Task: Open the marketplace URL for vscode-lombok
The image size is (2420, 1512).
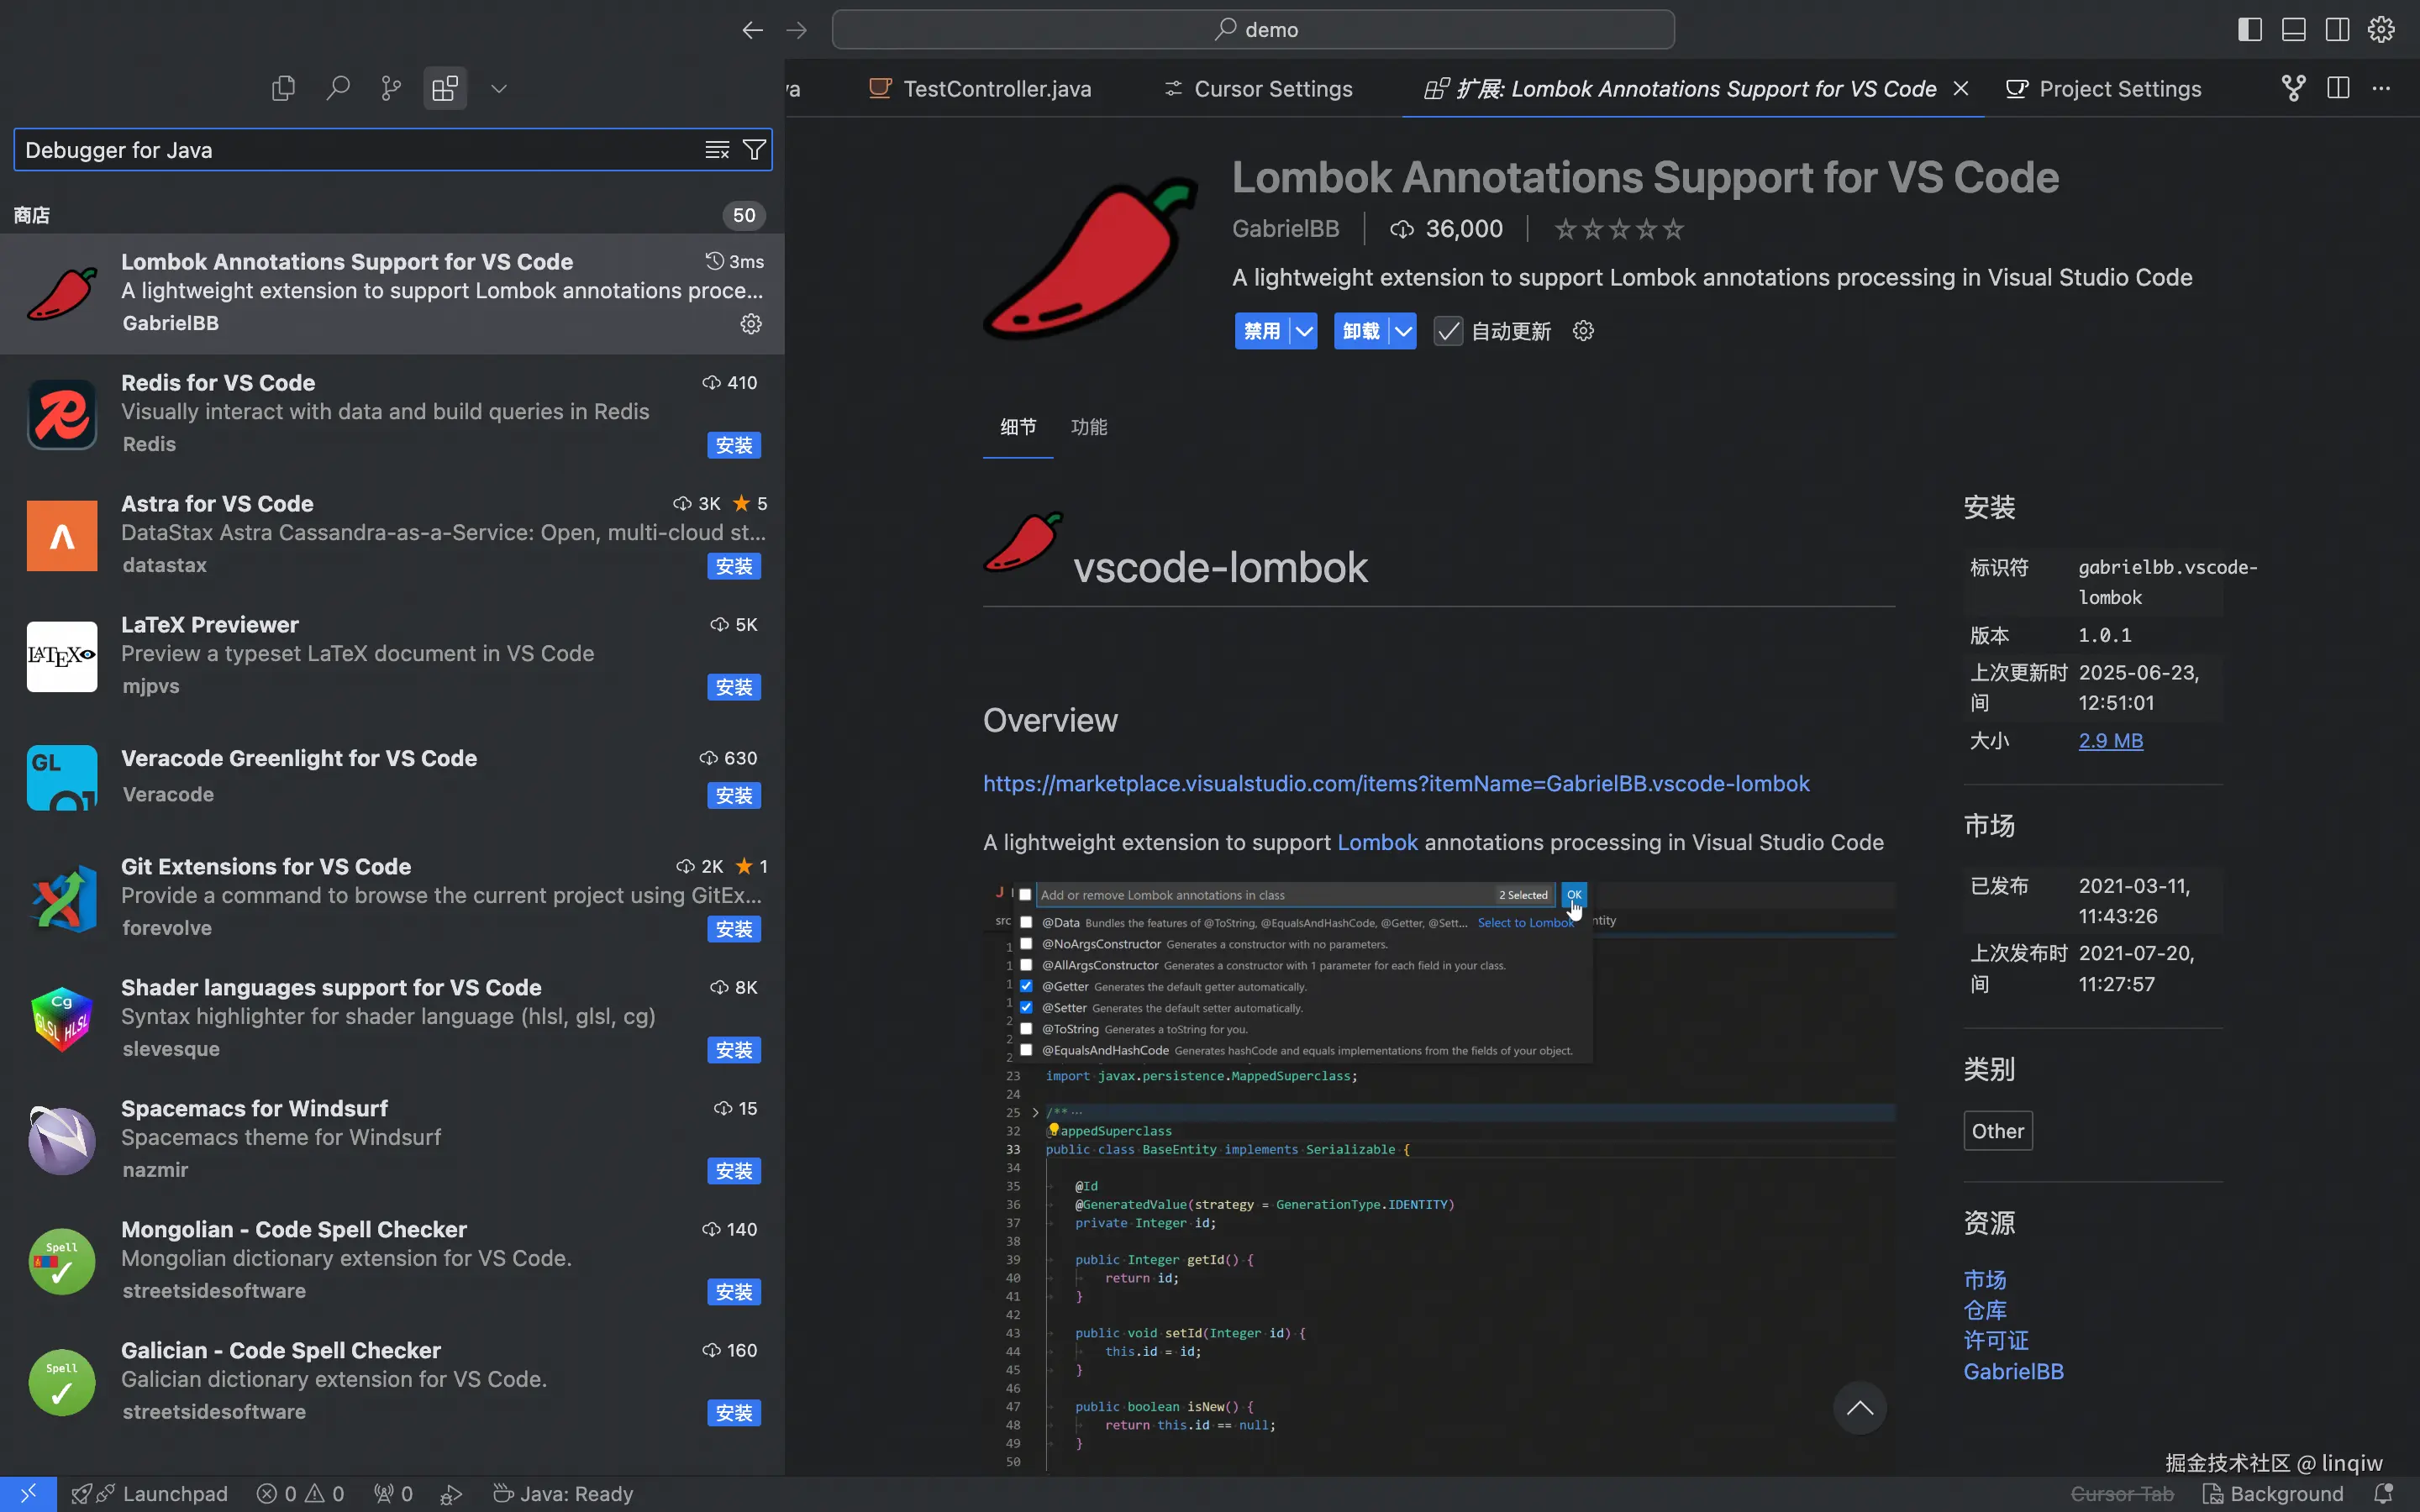Action: coord(1396,783)
